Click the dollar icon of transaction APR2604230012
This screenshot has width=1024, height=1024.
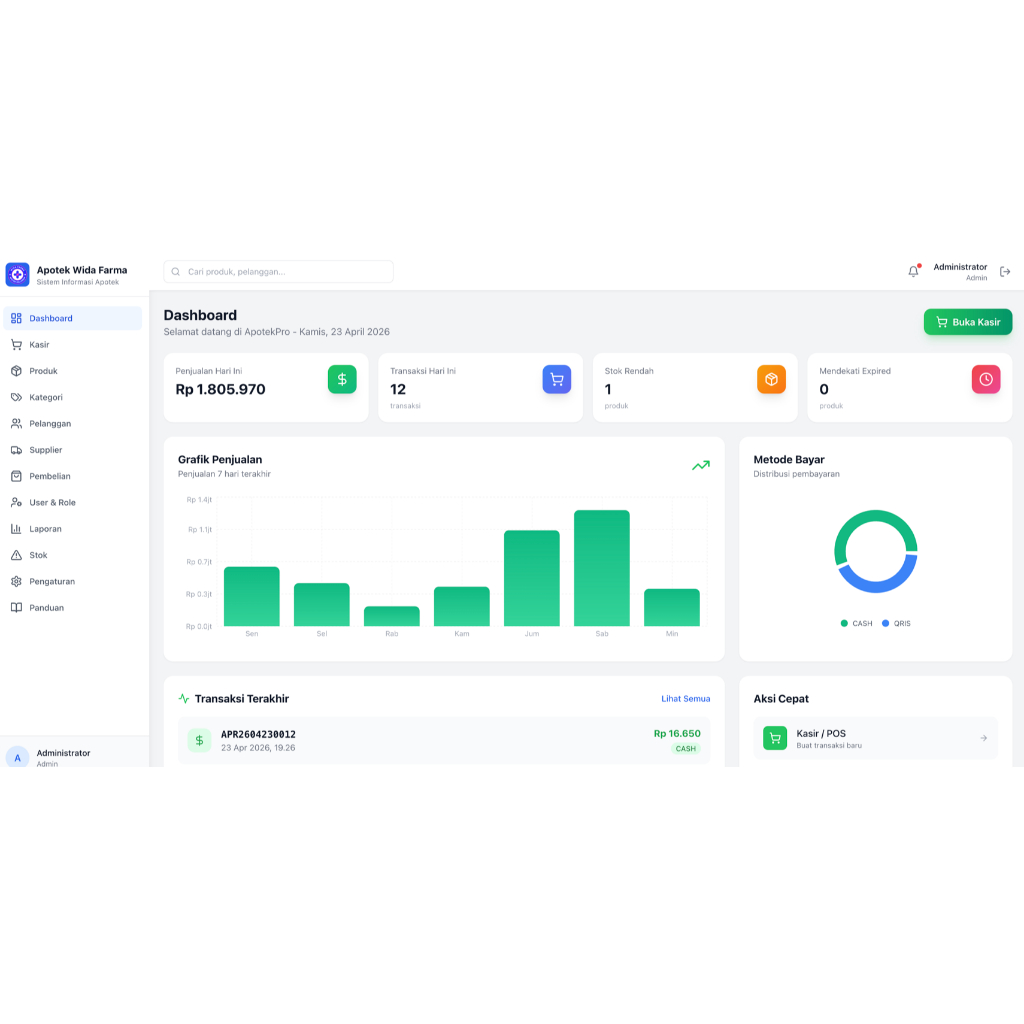[x=199, y=740]
